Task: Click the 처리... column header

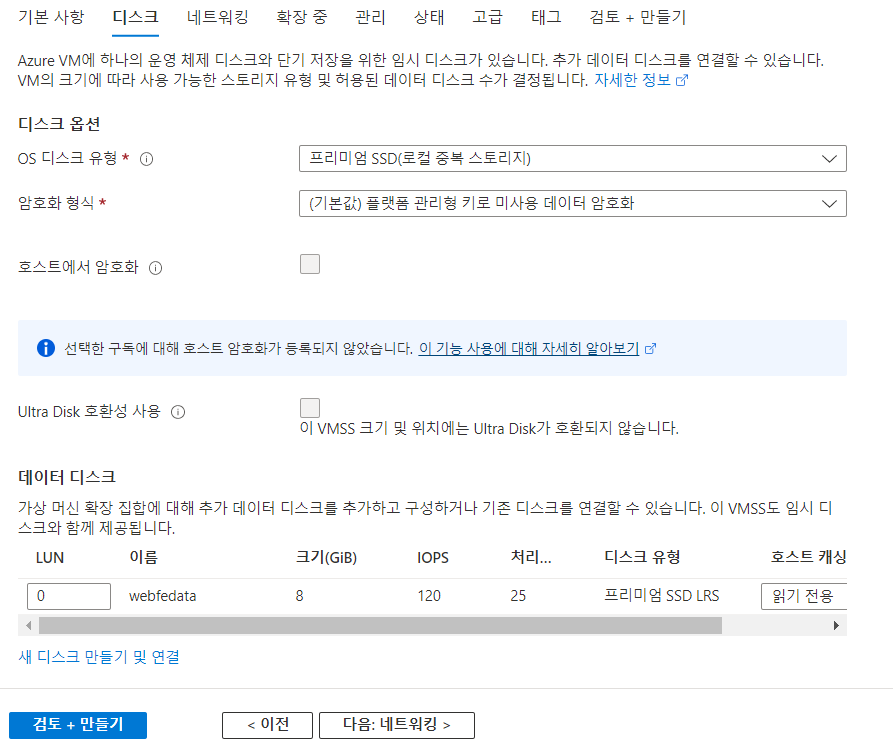Action: (x=531, y=557)
